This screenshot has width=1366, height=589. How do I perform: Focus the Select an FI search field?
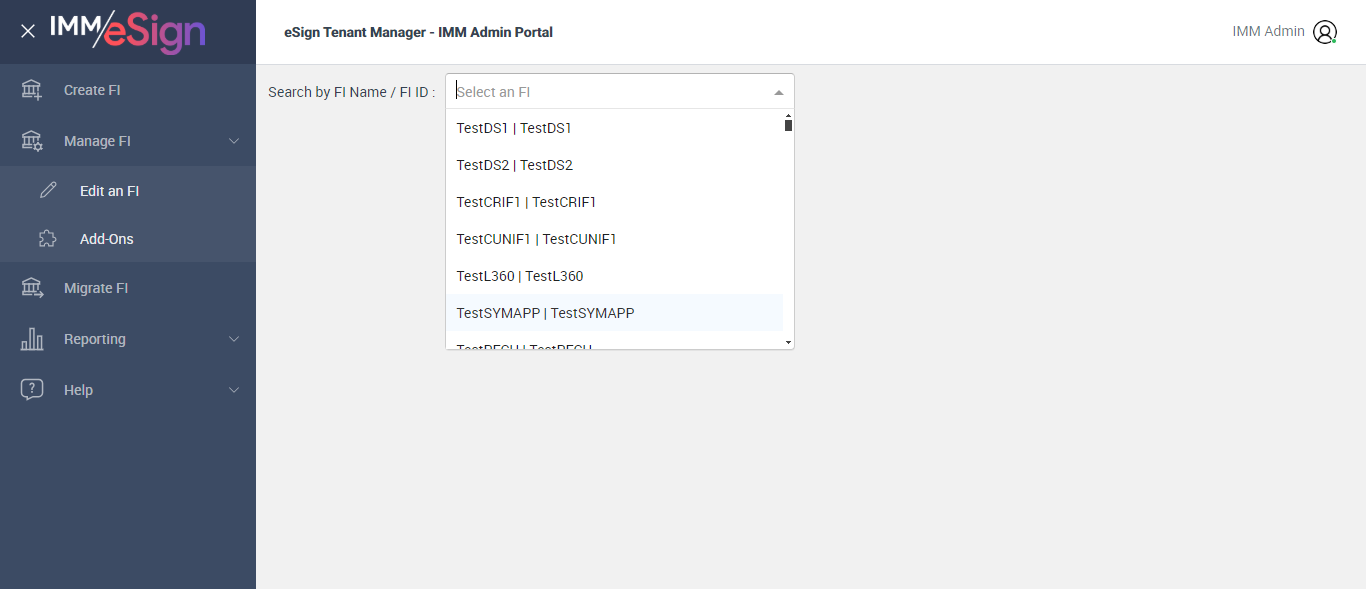pos(610,92)
